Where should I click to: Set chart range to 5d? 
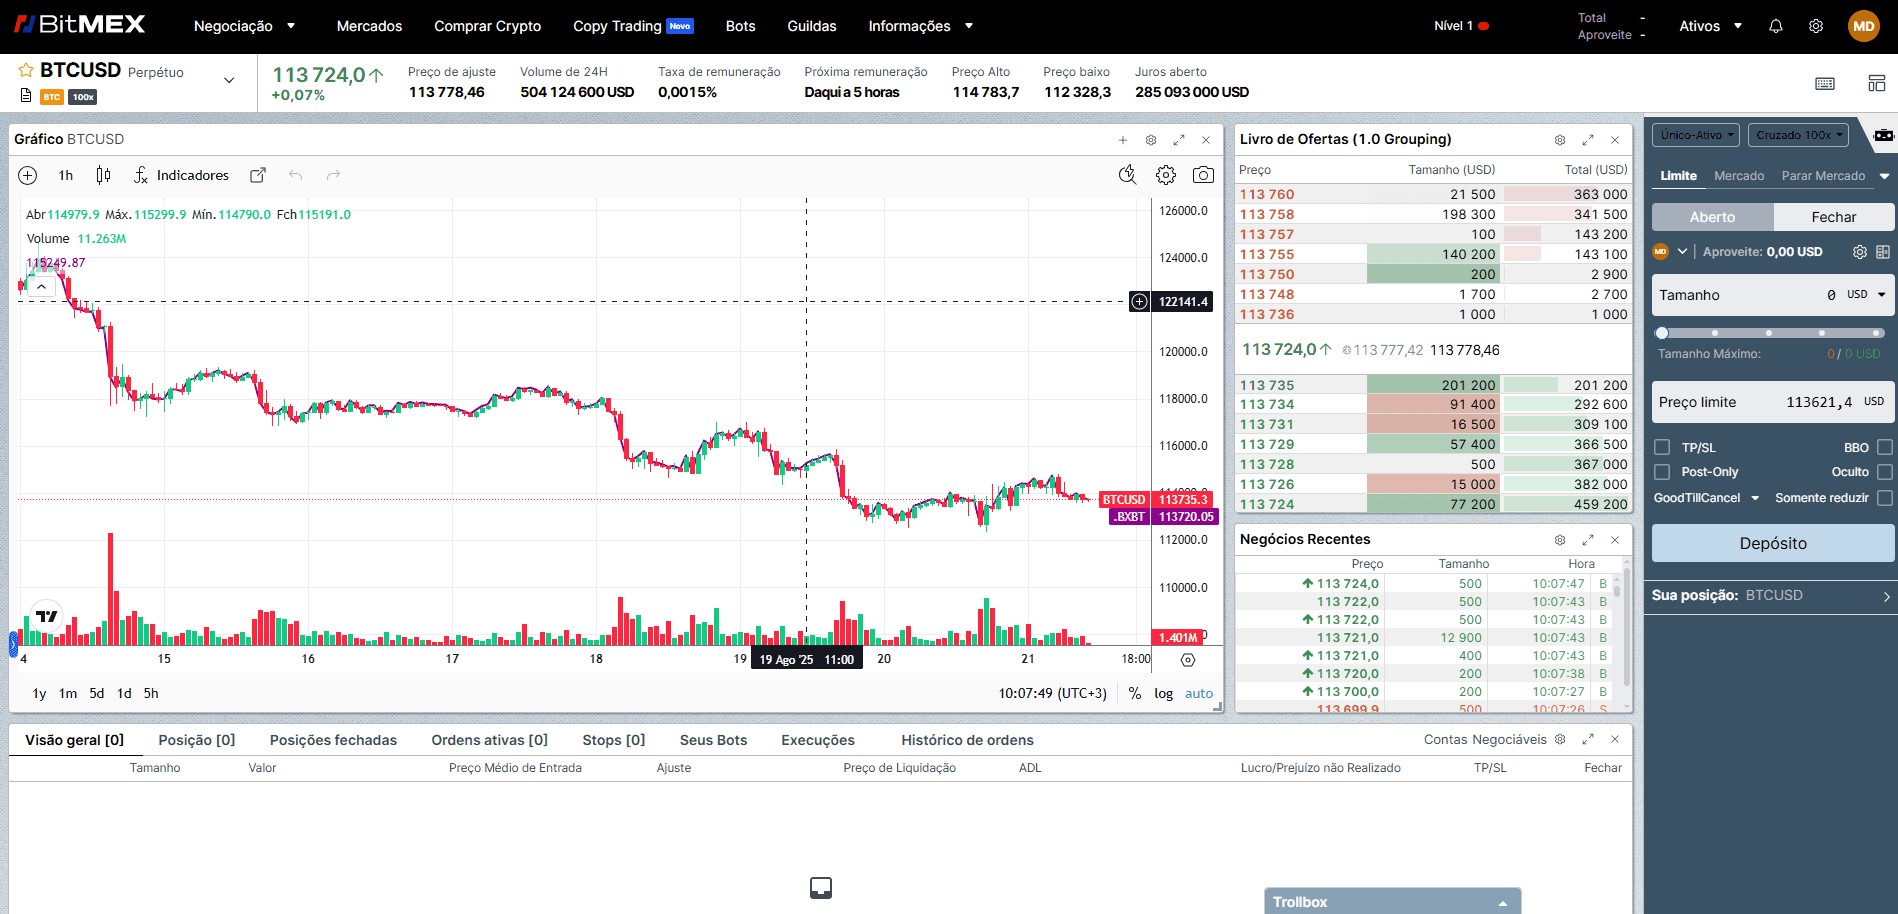tap(97, 693)
